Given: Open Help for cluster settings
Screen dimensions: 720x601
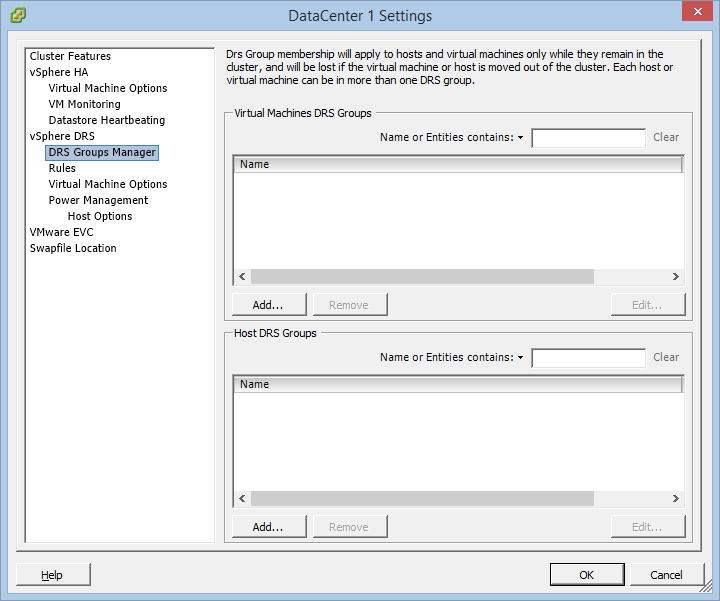Looking at the screenshot, I should click(x=53, y=575).
